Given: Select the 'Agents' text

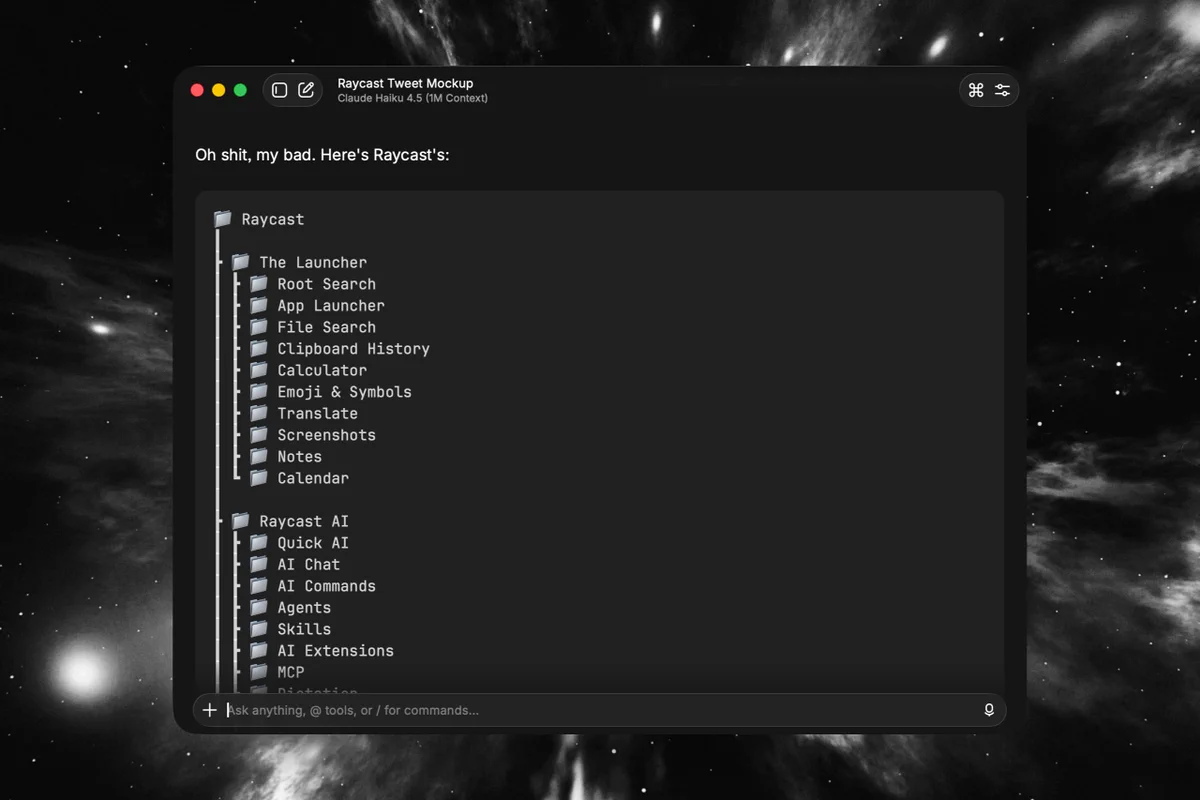Looking at the screenshot, I should [304, 608].
